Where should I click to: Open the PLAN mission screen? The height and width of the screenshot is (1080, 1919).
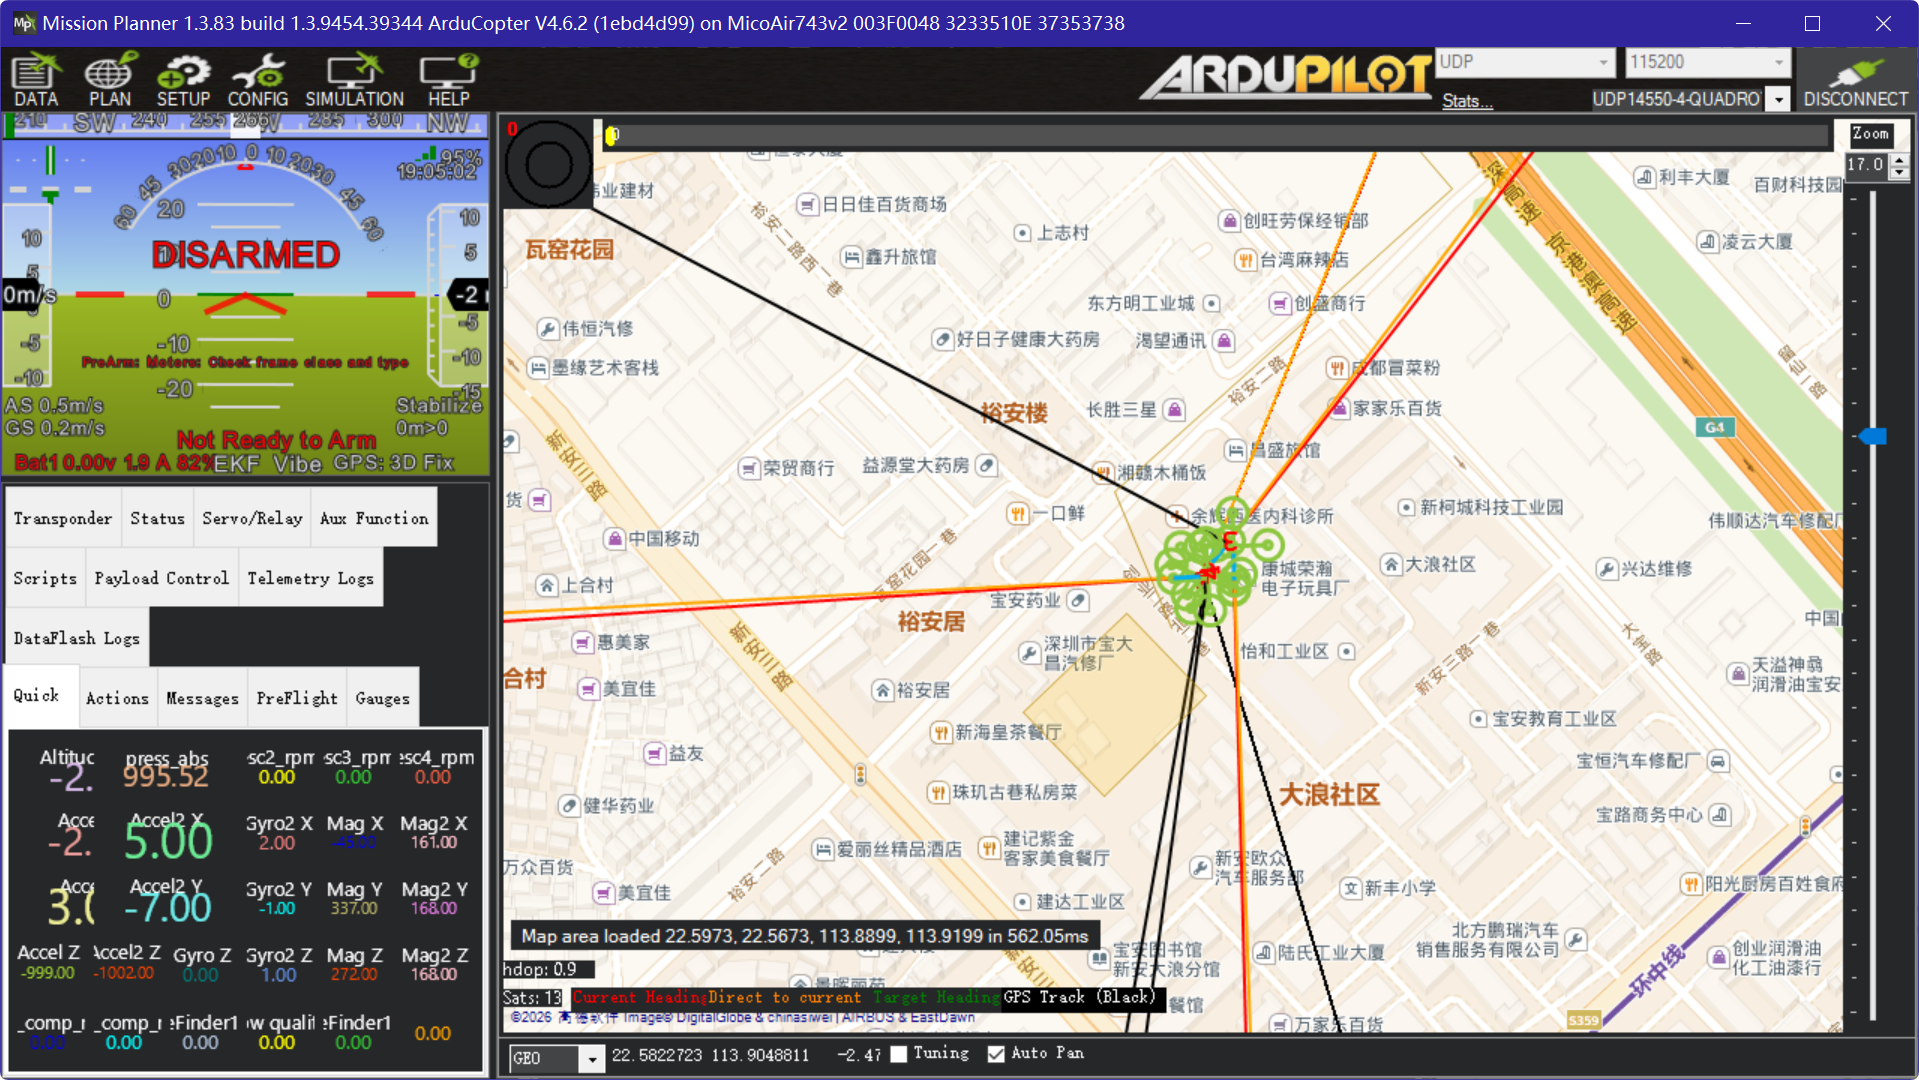pos(109,80)
